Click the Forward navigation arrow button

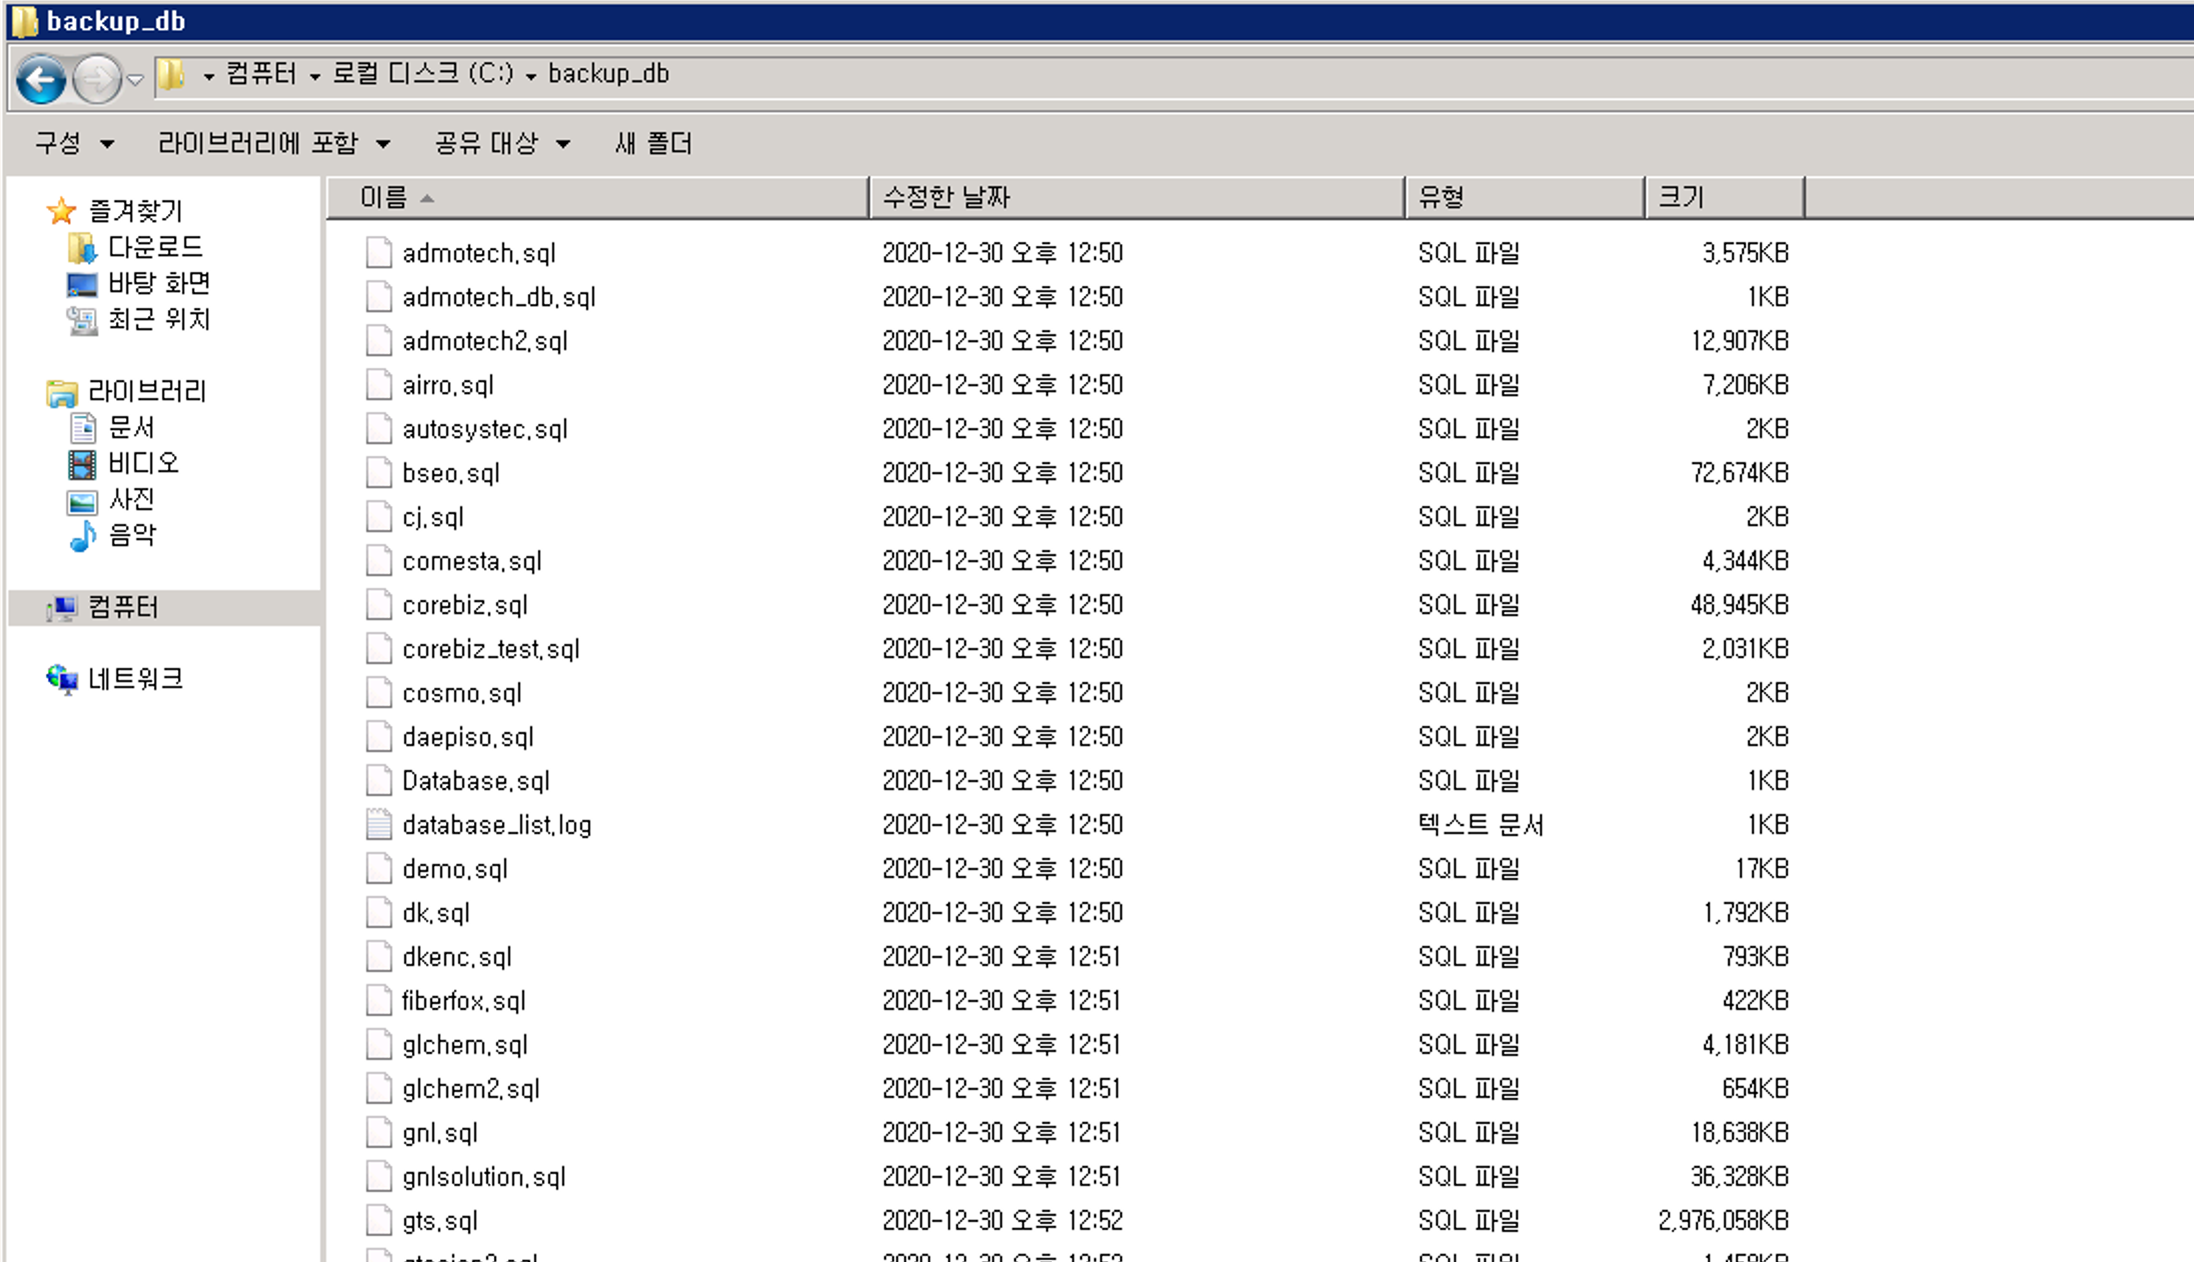pos(97,78)
